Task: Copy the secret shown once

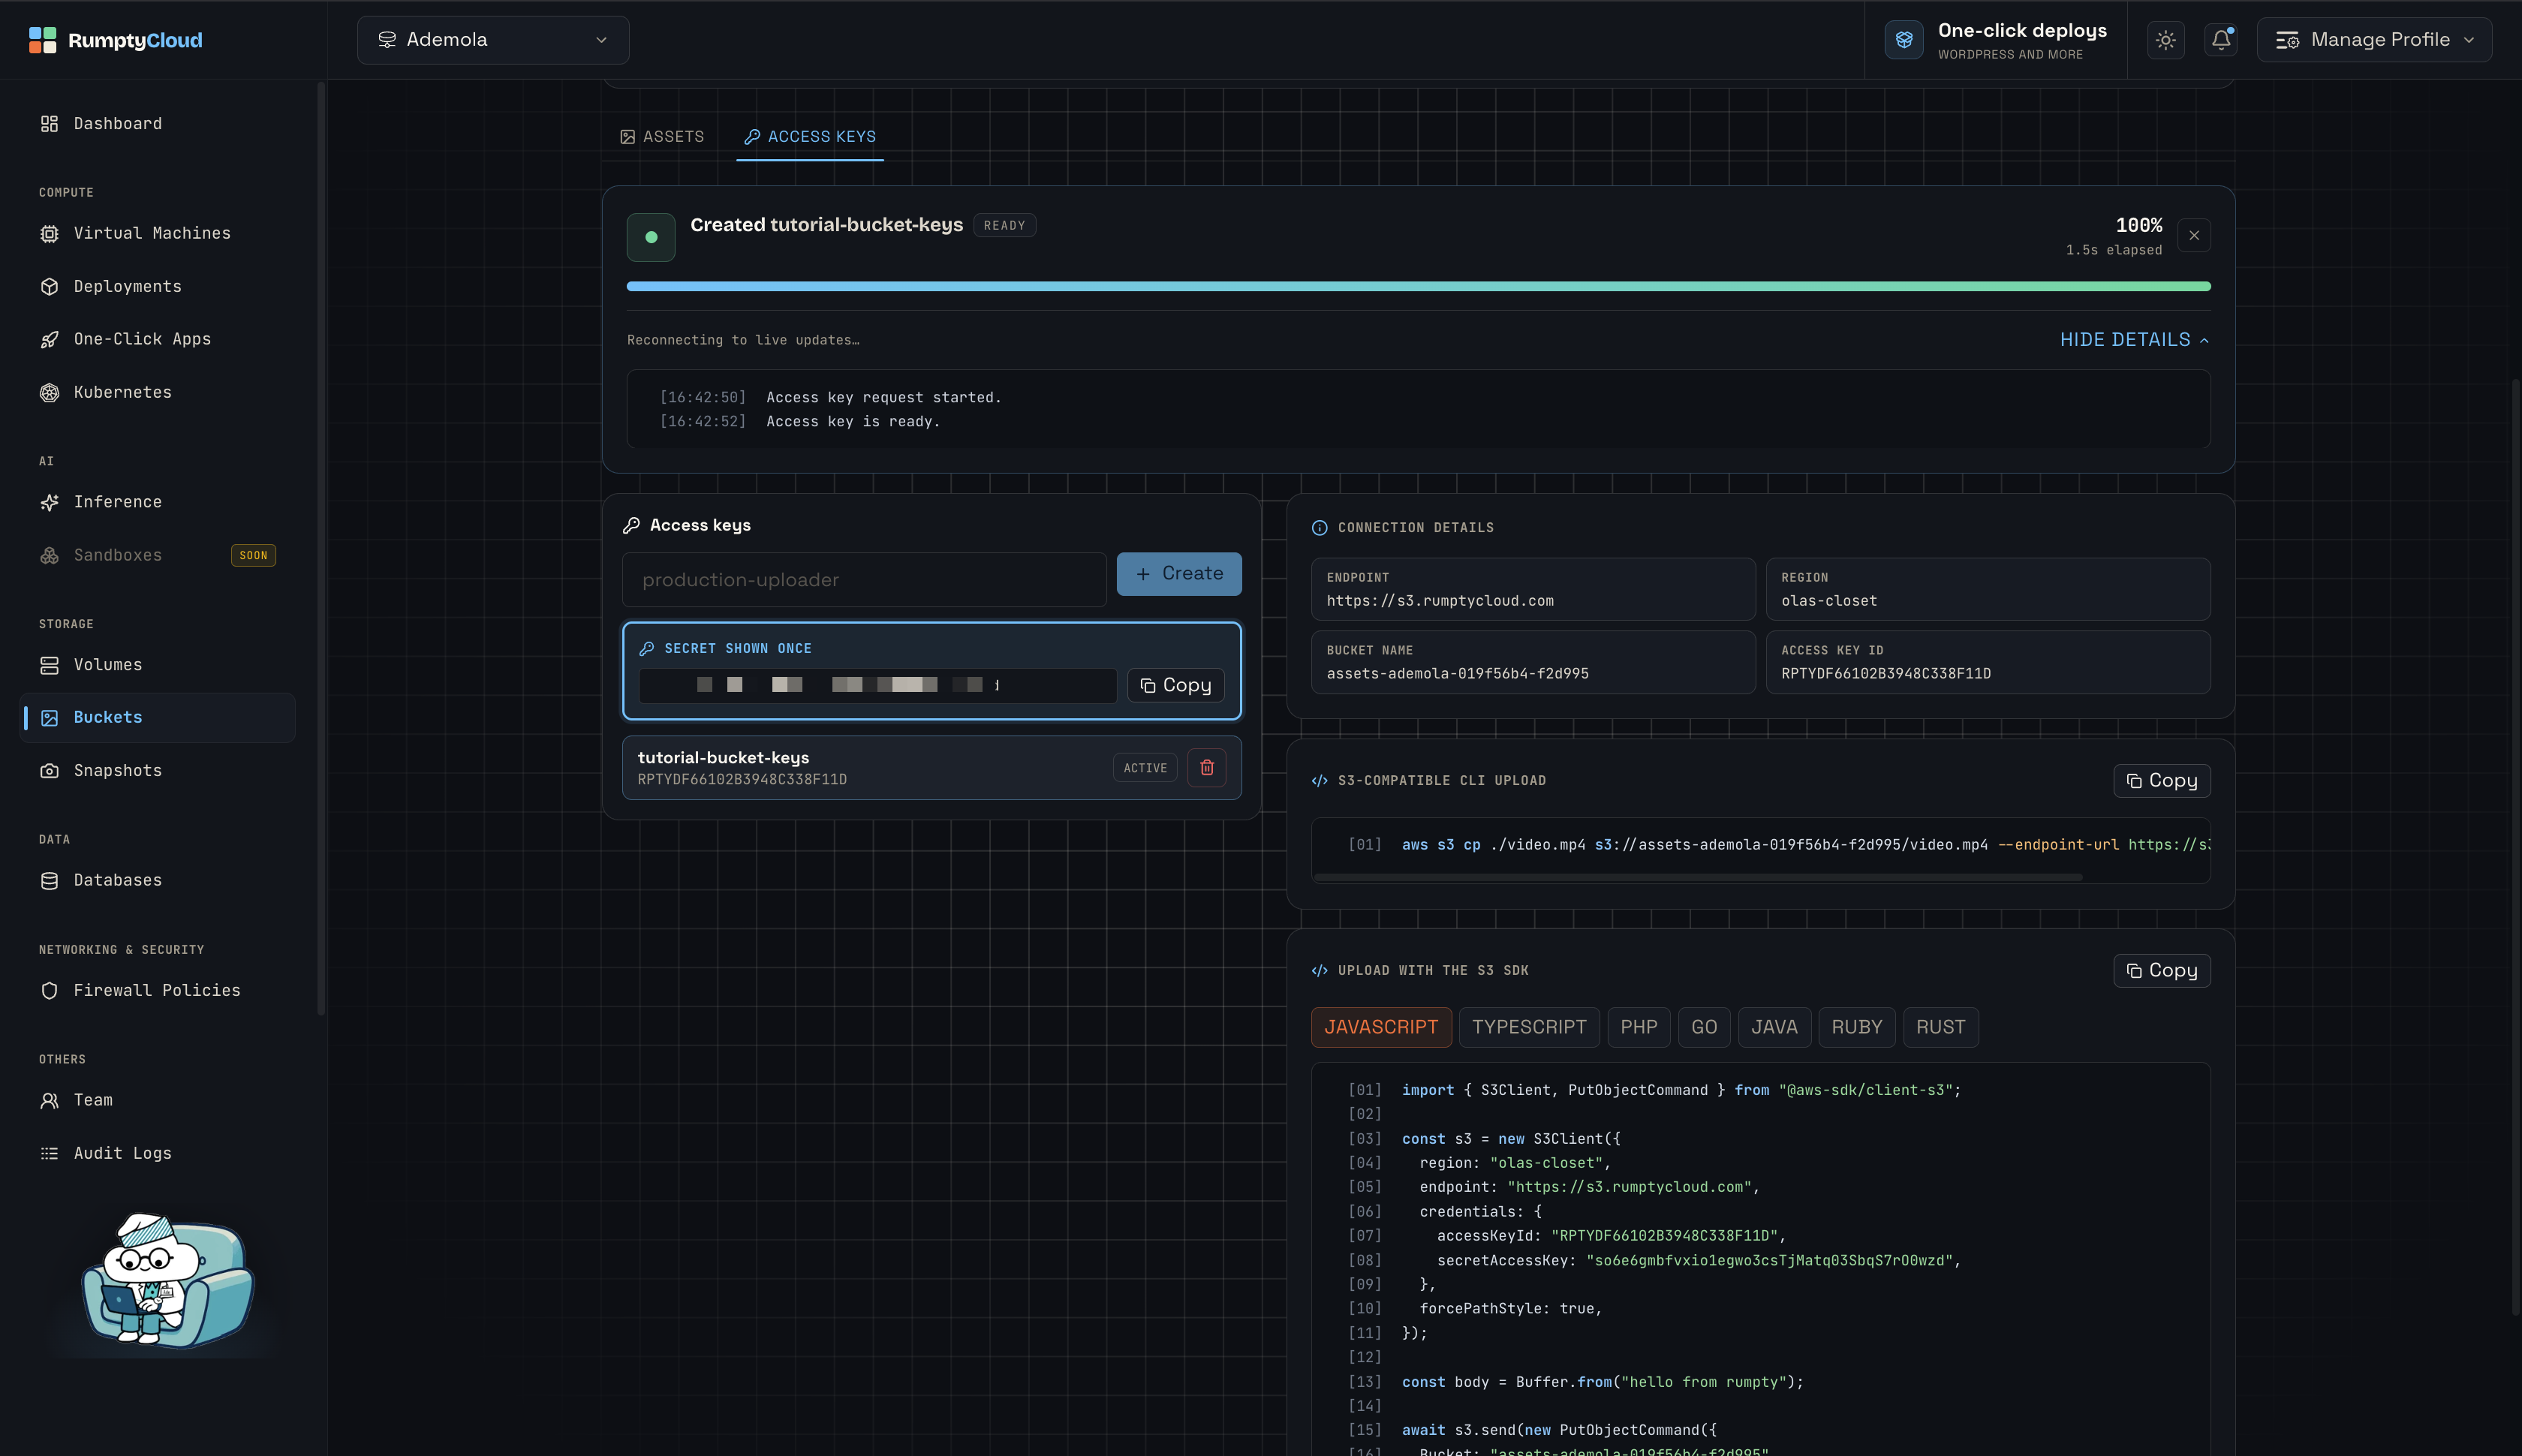Action: [x=1176, y=685]
